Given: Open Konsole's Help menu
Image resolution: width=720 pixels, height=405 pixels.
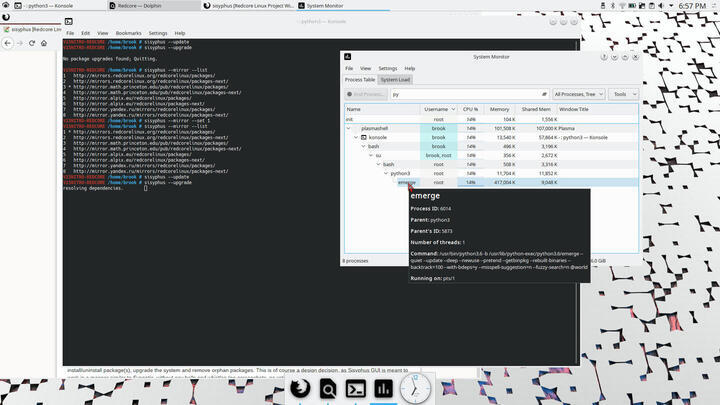Looking at the screenshot, I should pyautogui.click(x=180, y=33).
